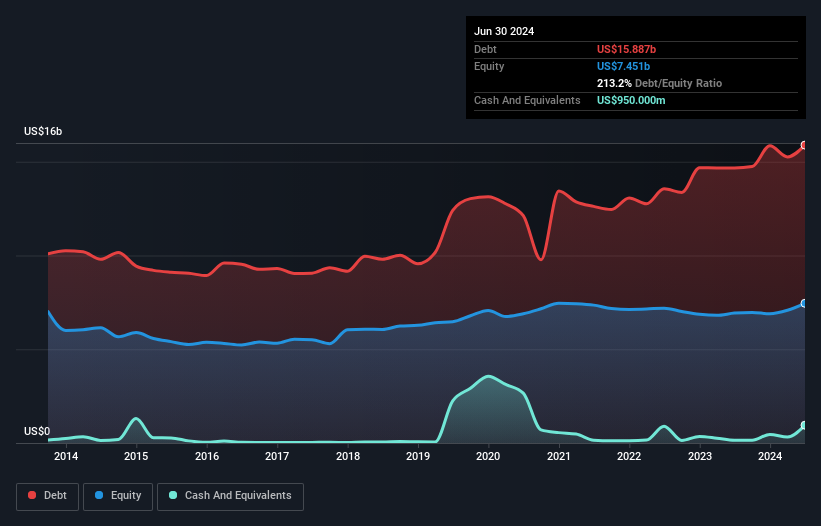Click the 2018 x-axis label

click(x=348, y=456)
